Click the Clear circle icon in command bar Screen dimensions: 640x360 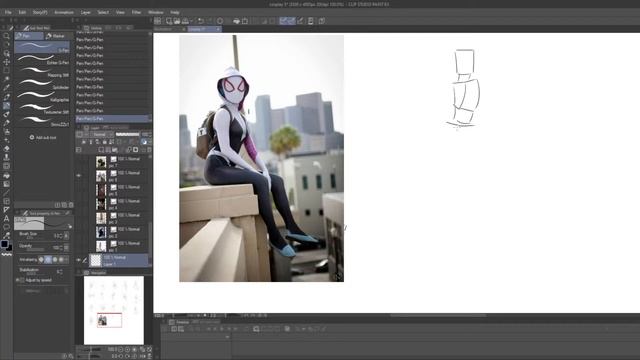tap(220, 21)
